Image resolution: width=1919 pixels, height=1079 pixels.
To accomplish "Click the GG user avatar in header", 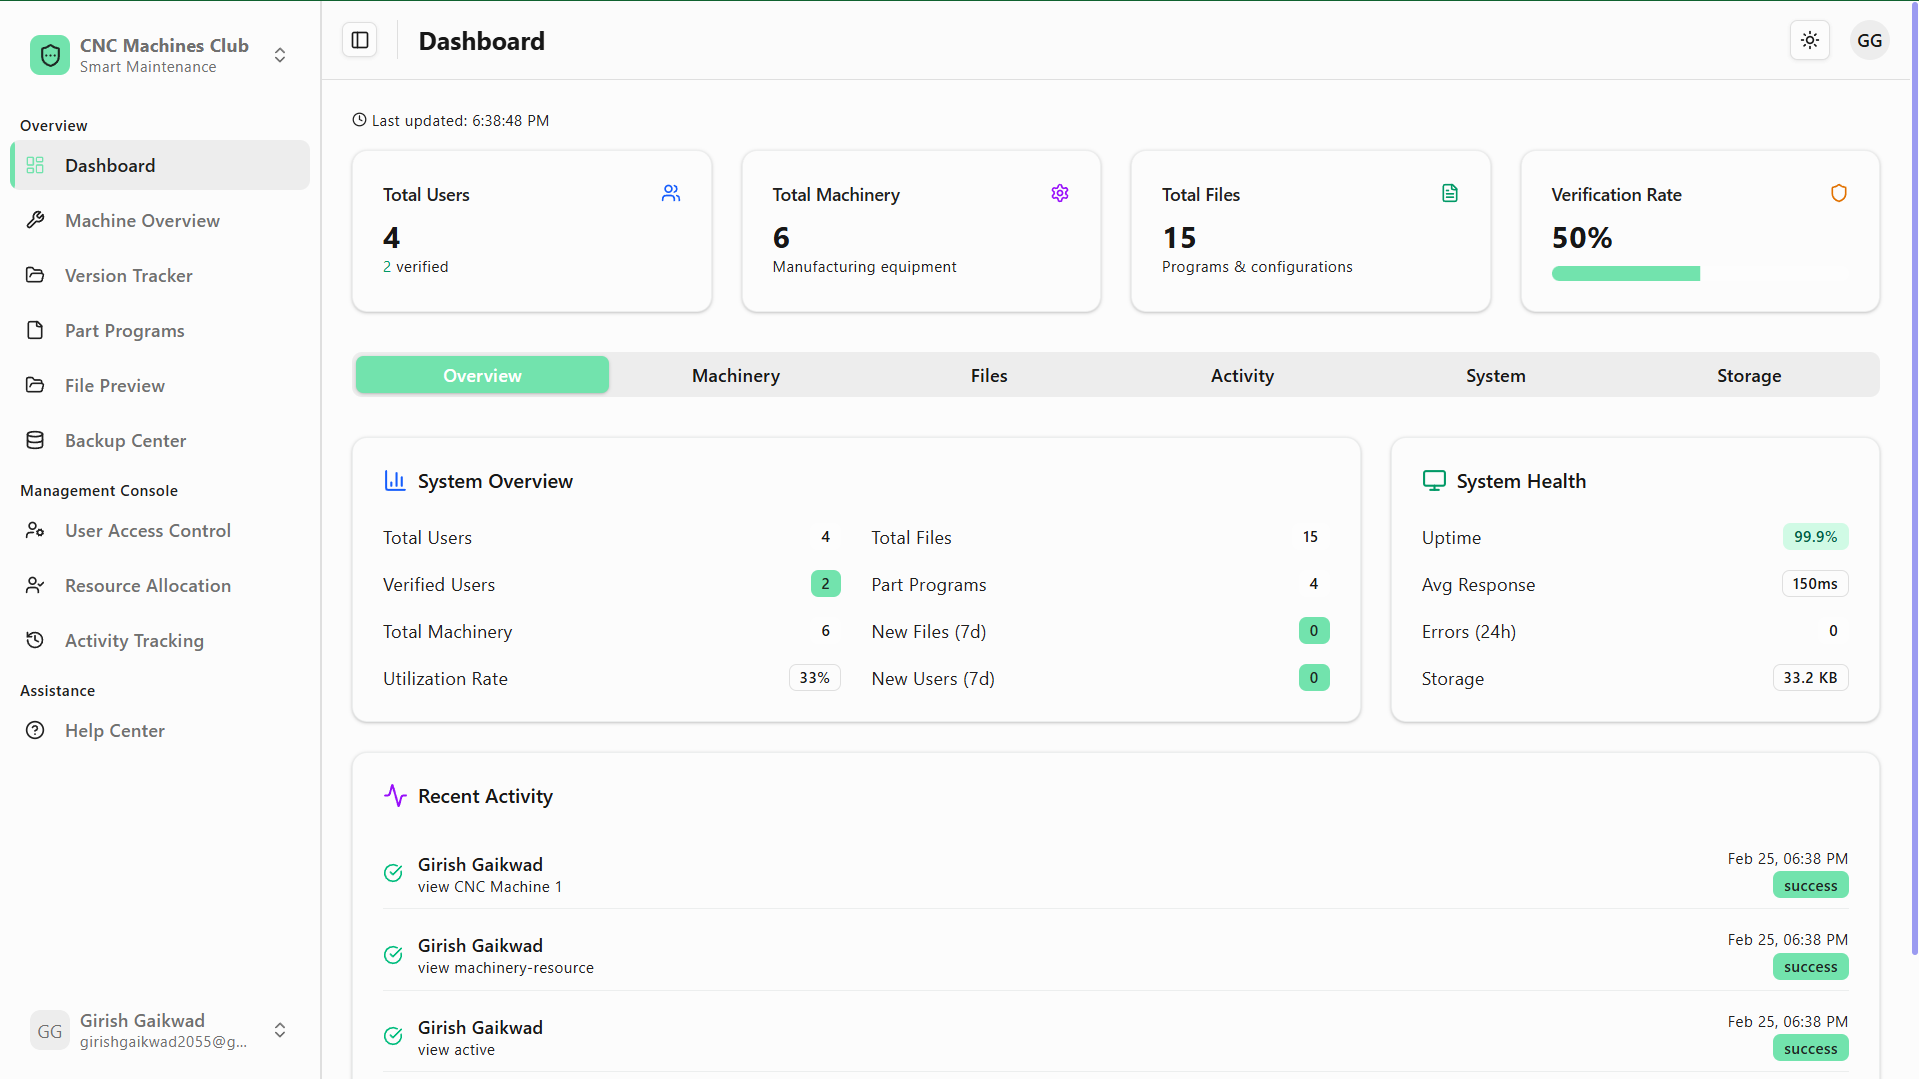I will coord(1868,40).
